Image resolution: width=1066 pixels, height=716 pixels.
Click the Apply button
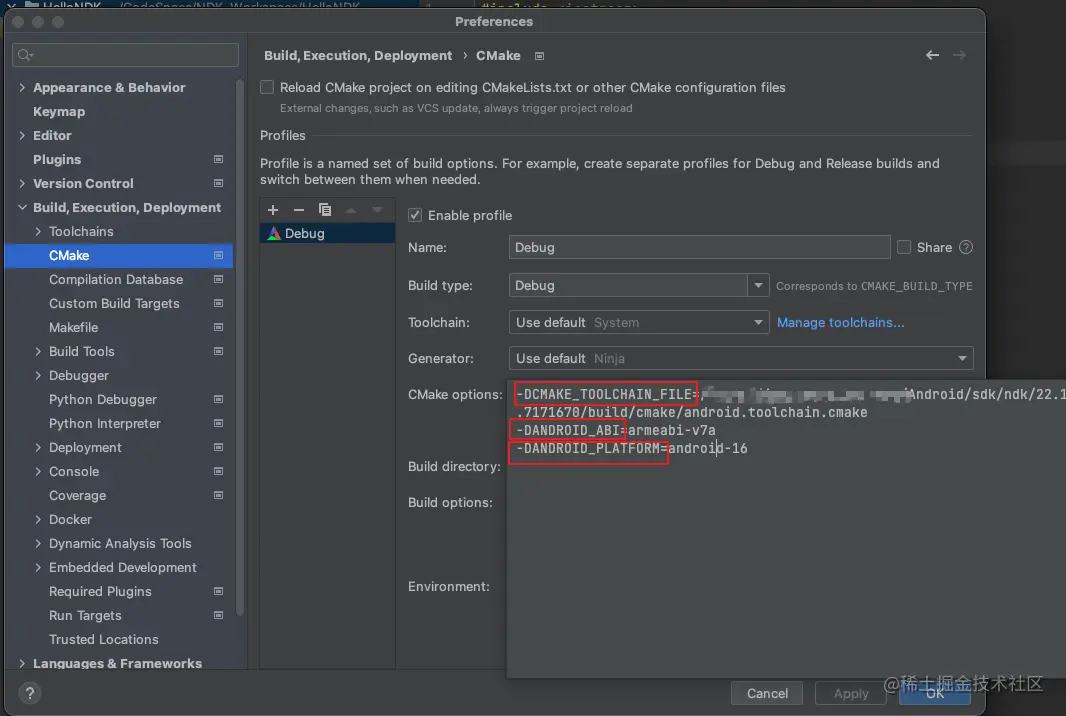coord(850,693)
